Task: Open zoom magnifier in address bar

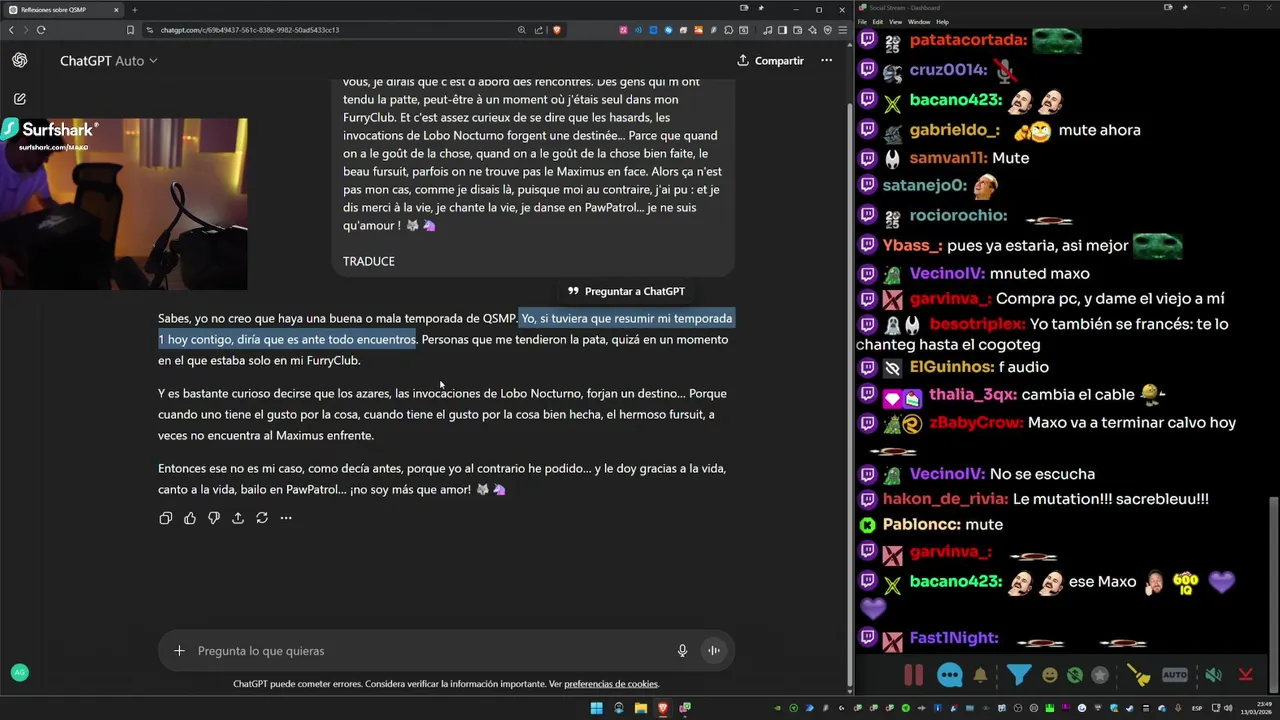Action: tap(522, 30)
